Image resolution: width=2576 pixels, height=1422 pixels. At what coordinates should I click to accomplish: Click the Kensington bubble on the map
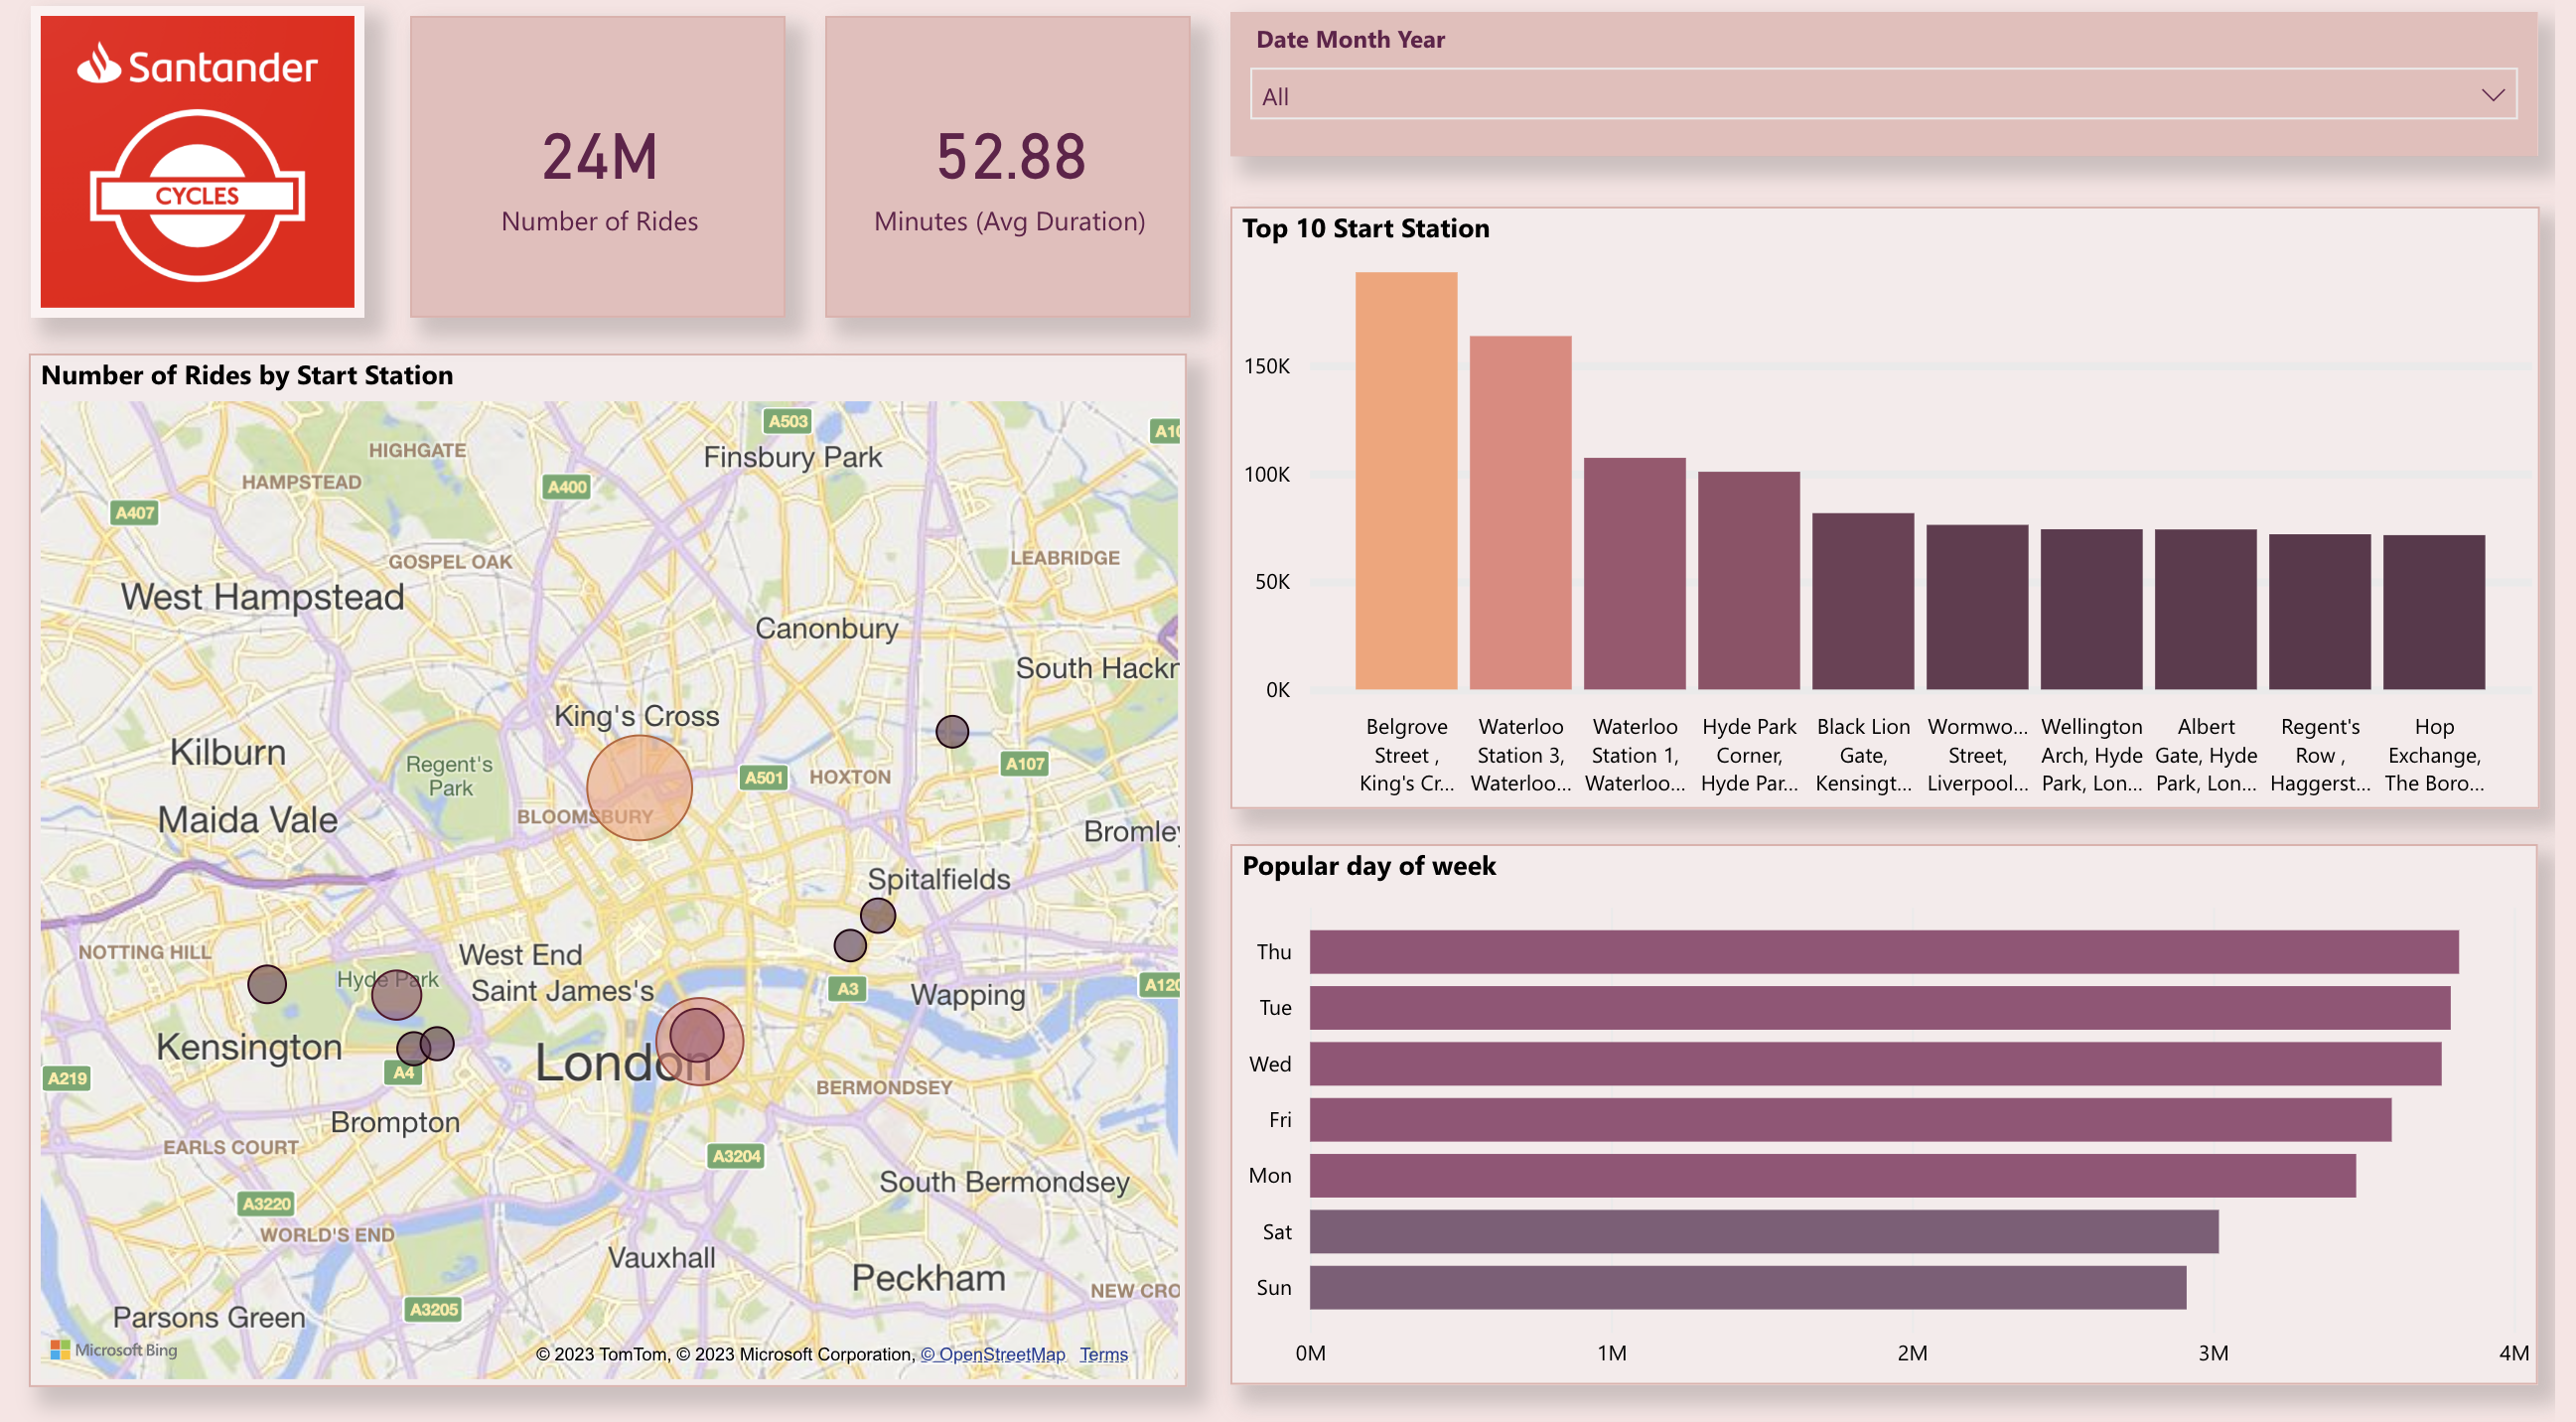coord(266,984)
